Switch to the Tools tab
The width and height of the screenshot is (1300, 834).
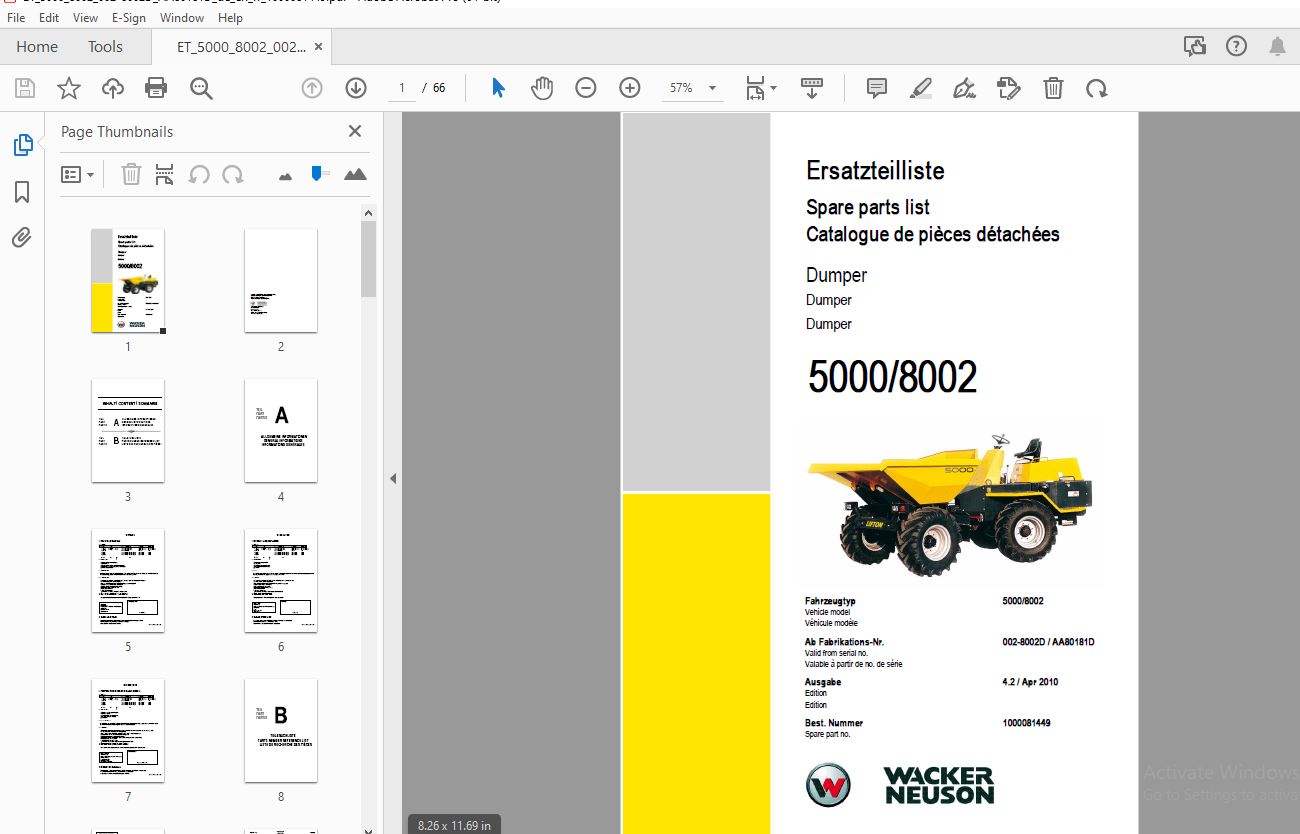coord(105,46)
